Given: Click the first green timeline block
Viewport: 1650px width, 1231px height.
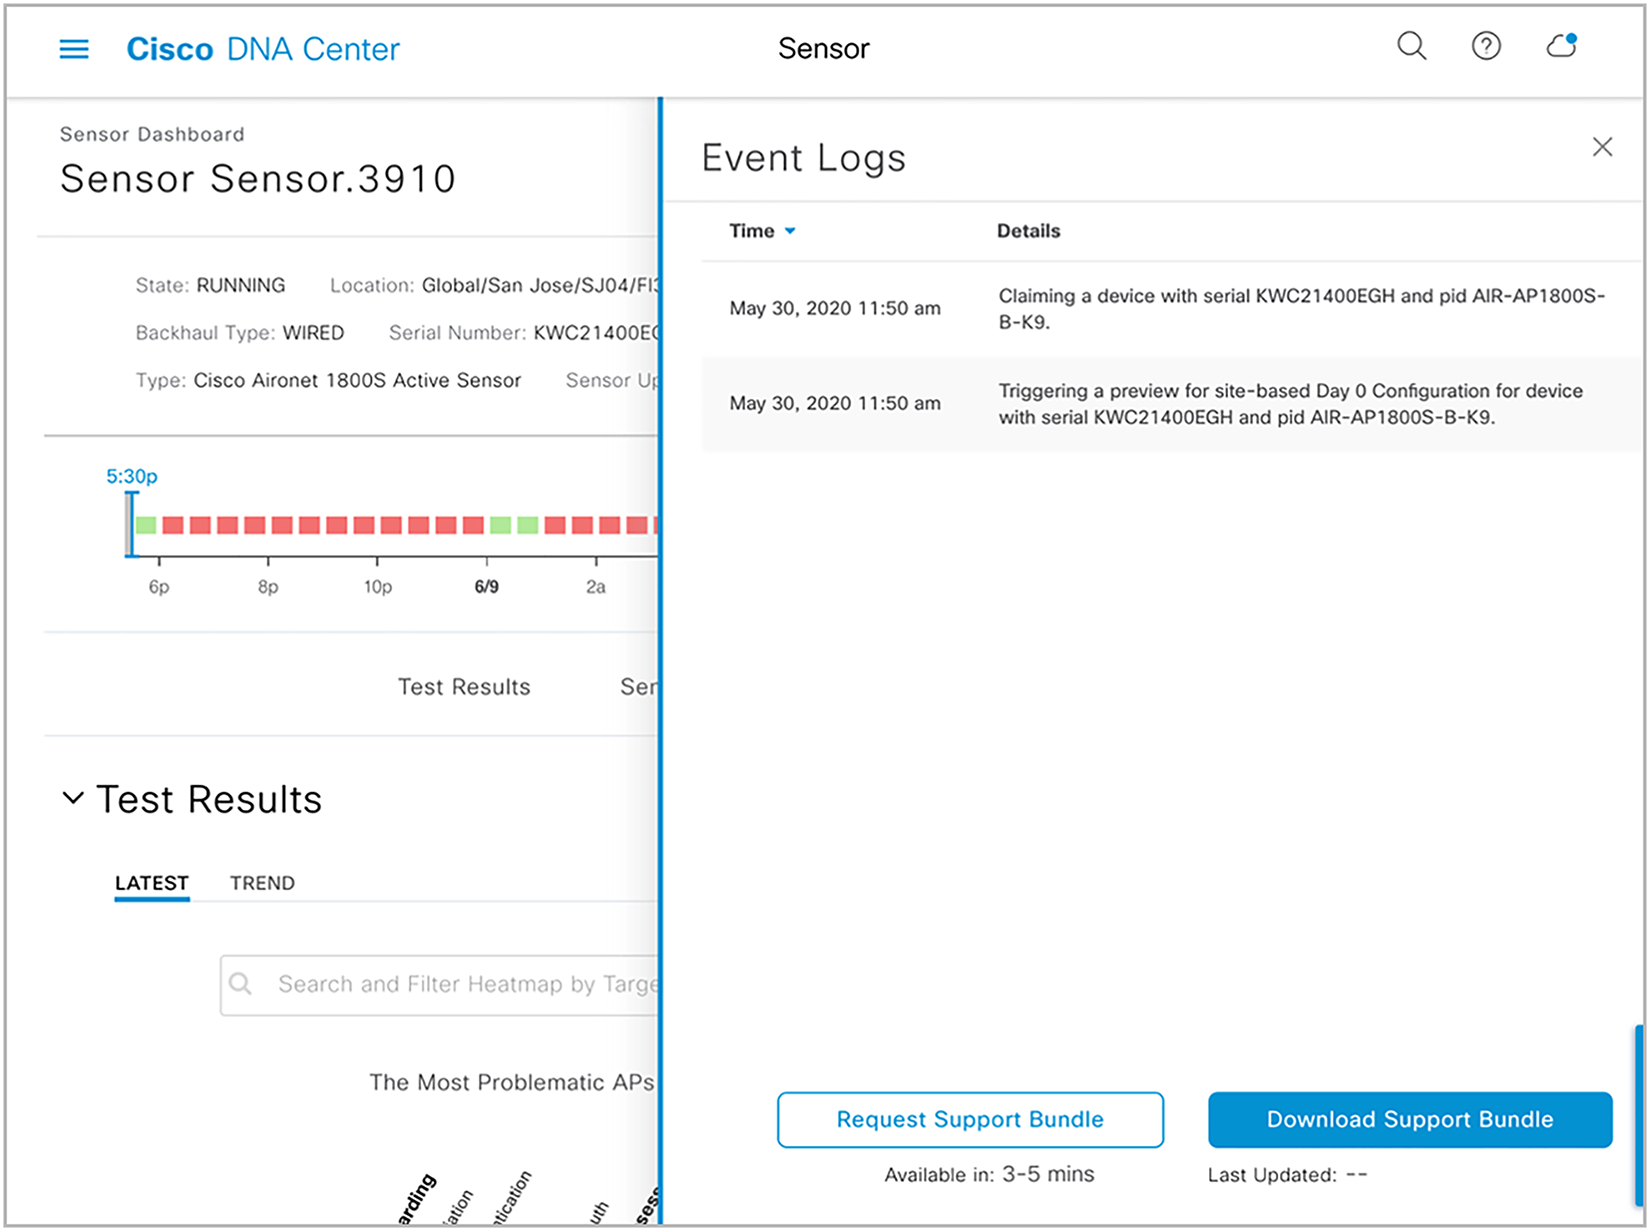Looking at the screenshot, I should [x=147, y=525].
